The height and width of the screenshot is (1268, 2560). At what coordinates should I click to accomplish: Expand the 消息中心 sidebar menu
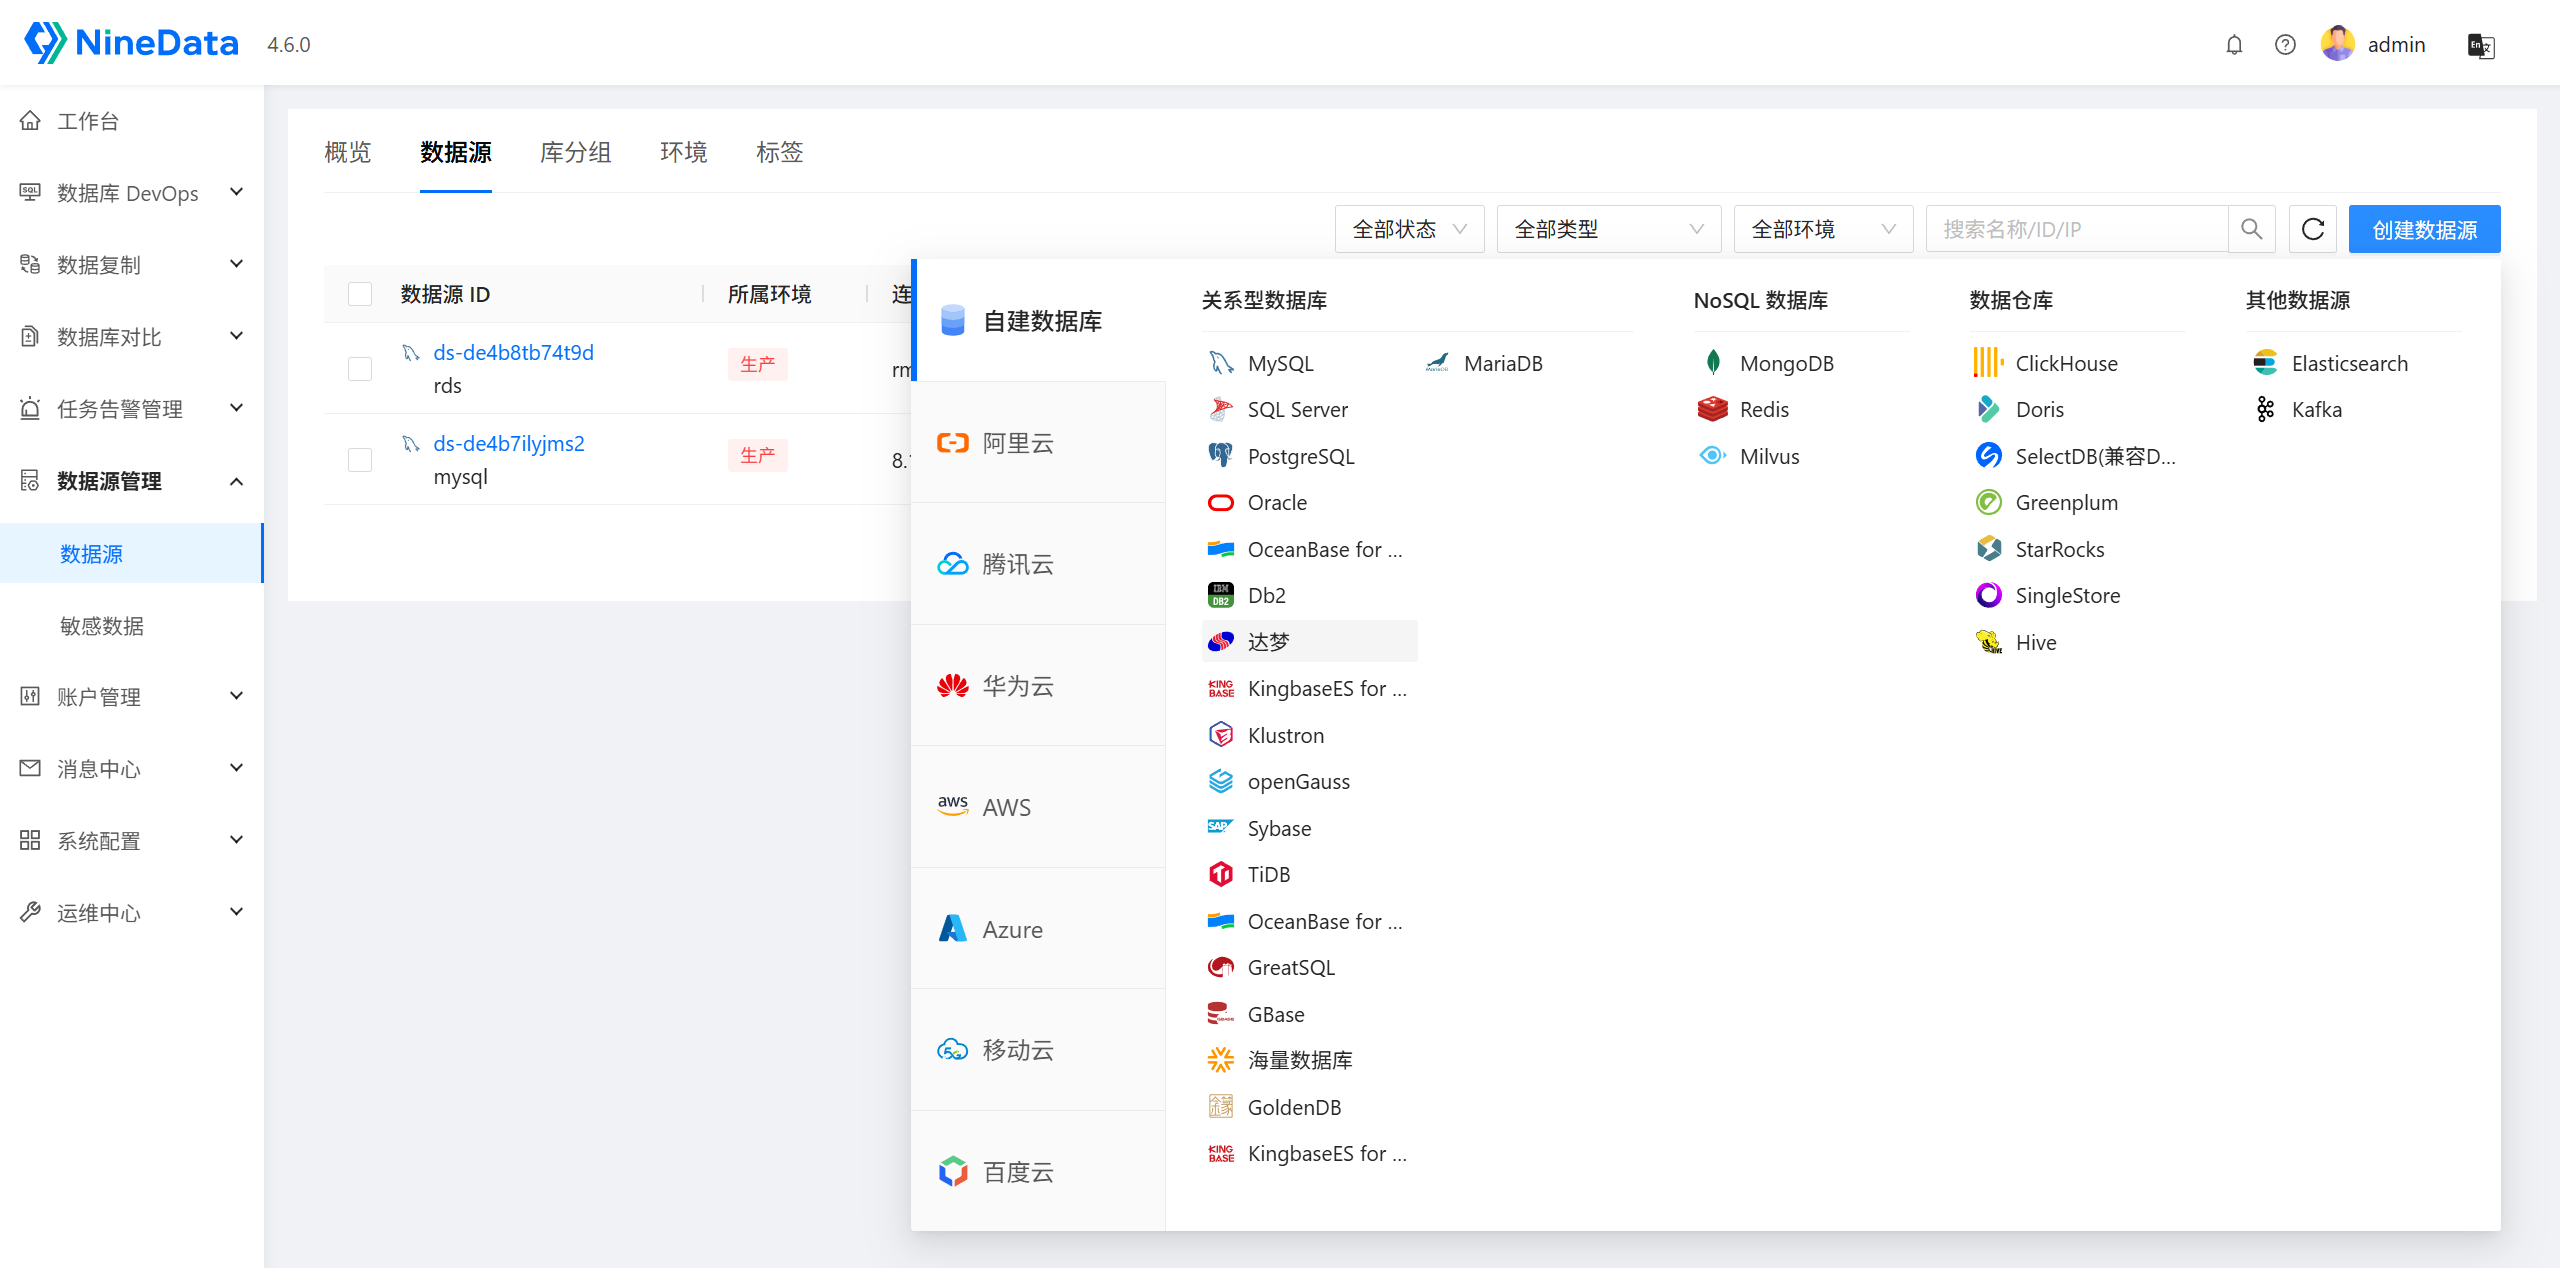pos(132,769)
